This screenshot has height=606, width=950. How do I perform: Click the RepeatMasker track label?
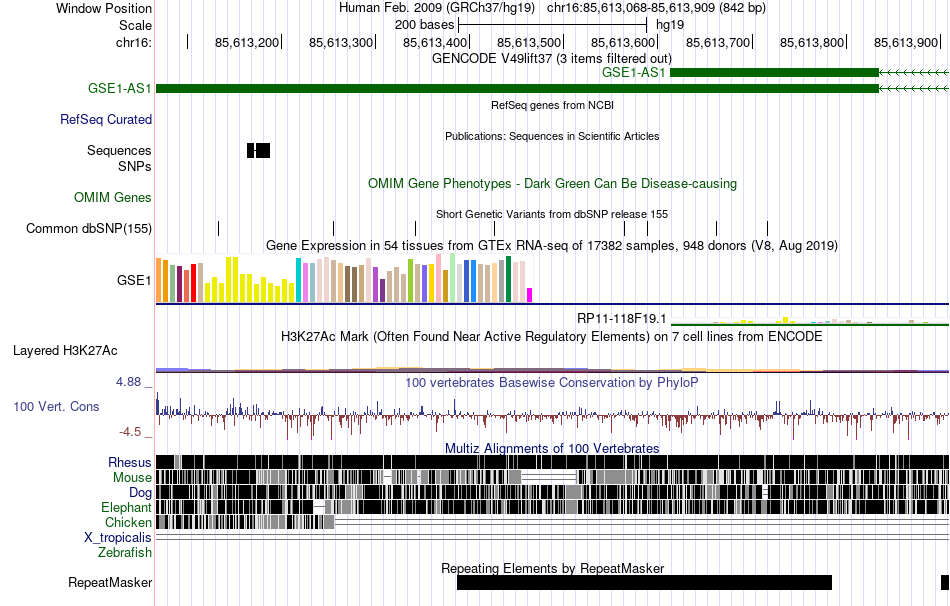click(x=110, y=582)
